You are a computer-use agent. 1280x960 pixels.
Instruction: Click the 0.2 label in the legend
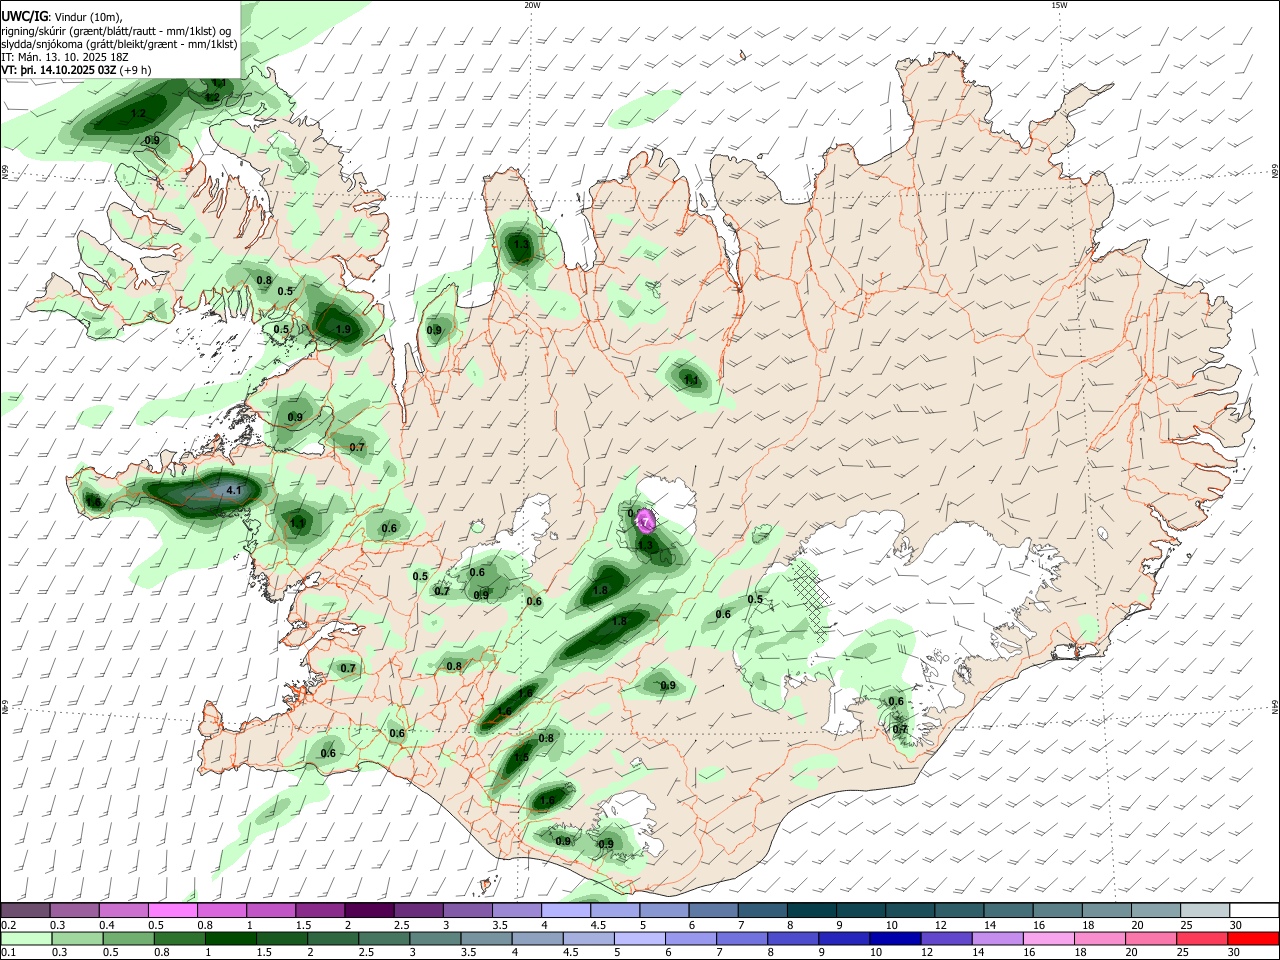click(x=7, y=925)
